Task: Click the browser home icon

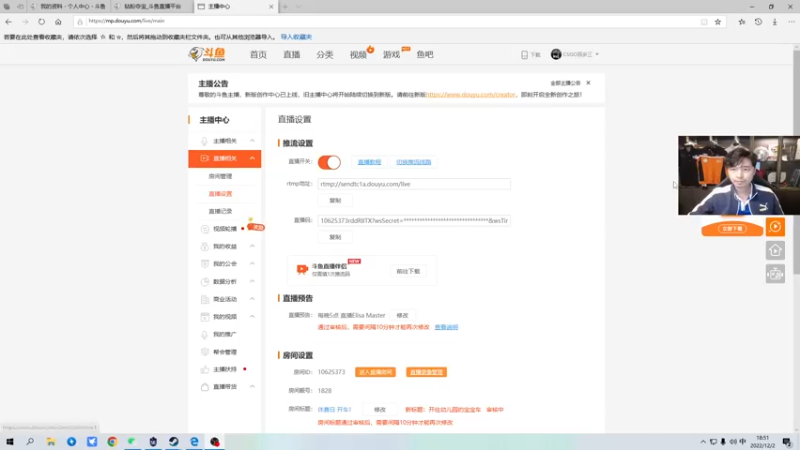Action: tap(58, 21)
